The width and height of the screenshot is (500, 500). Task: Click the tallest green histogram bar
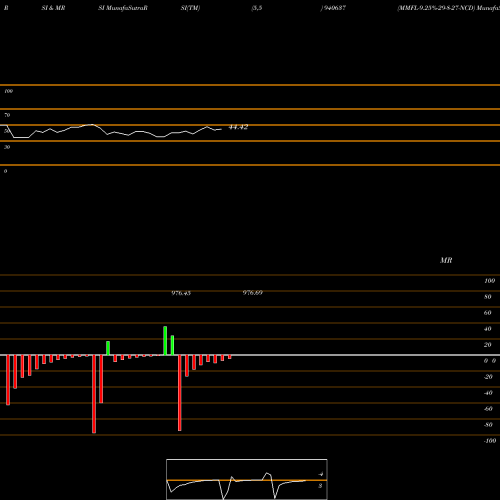click(165, 341)
